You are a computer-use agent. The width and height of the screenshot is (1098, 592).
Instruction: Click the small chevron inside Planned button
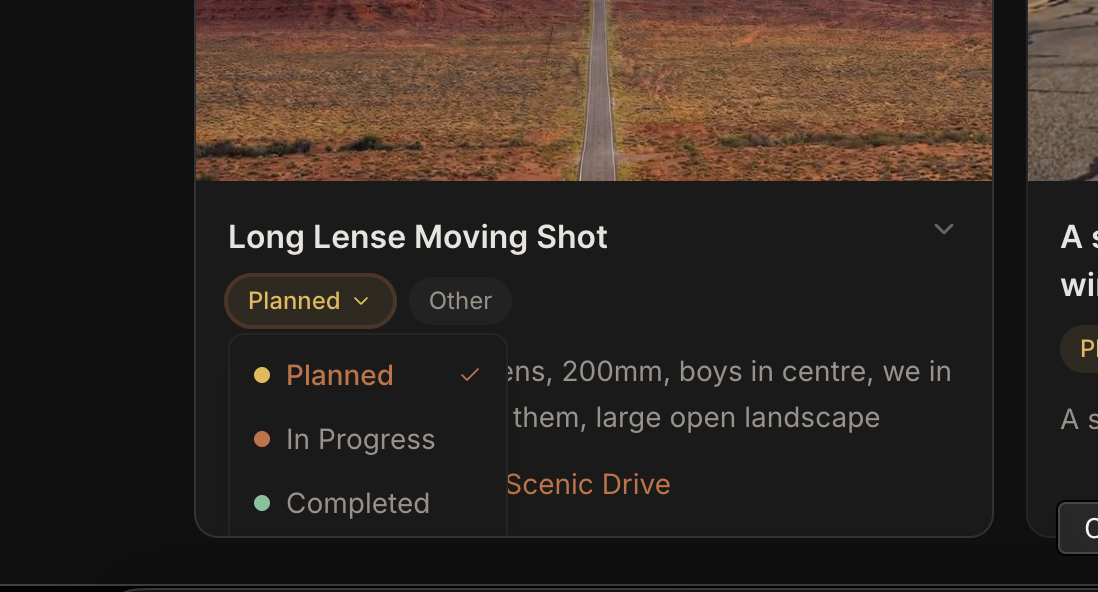[x=362, y=301]
